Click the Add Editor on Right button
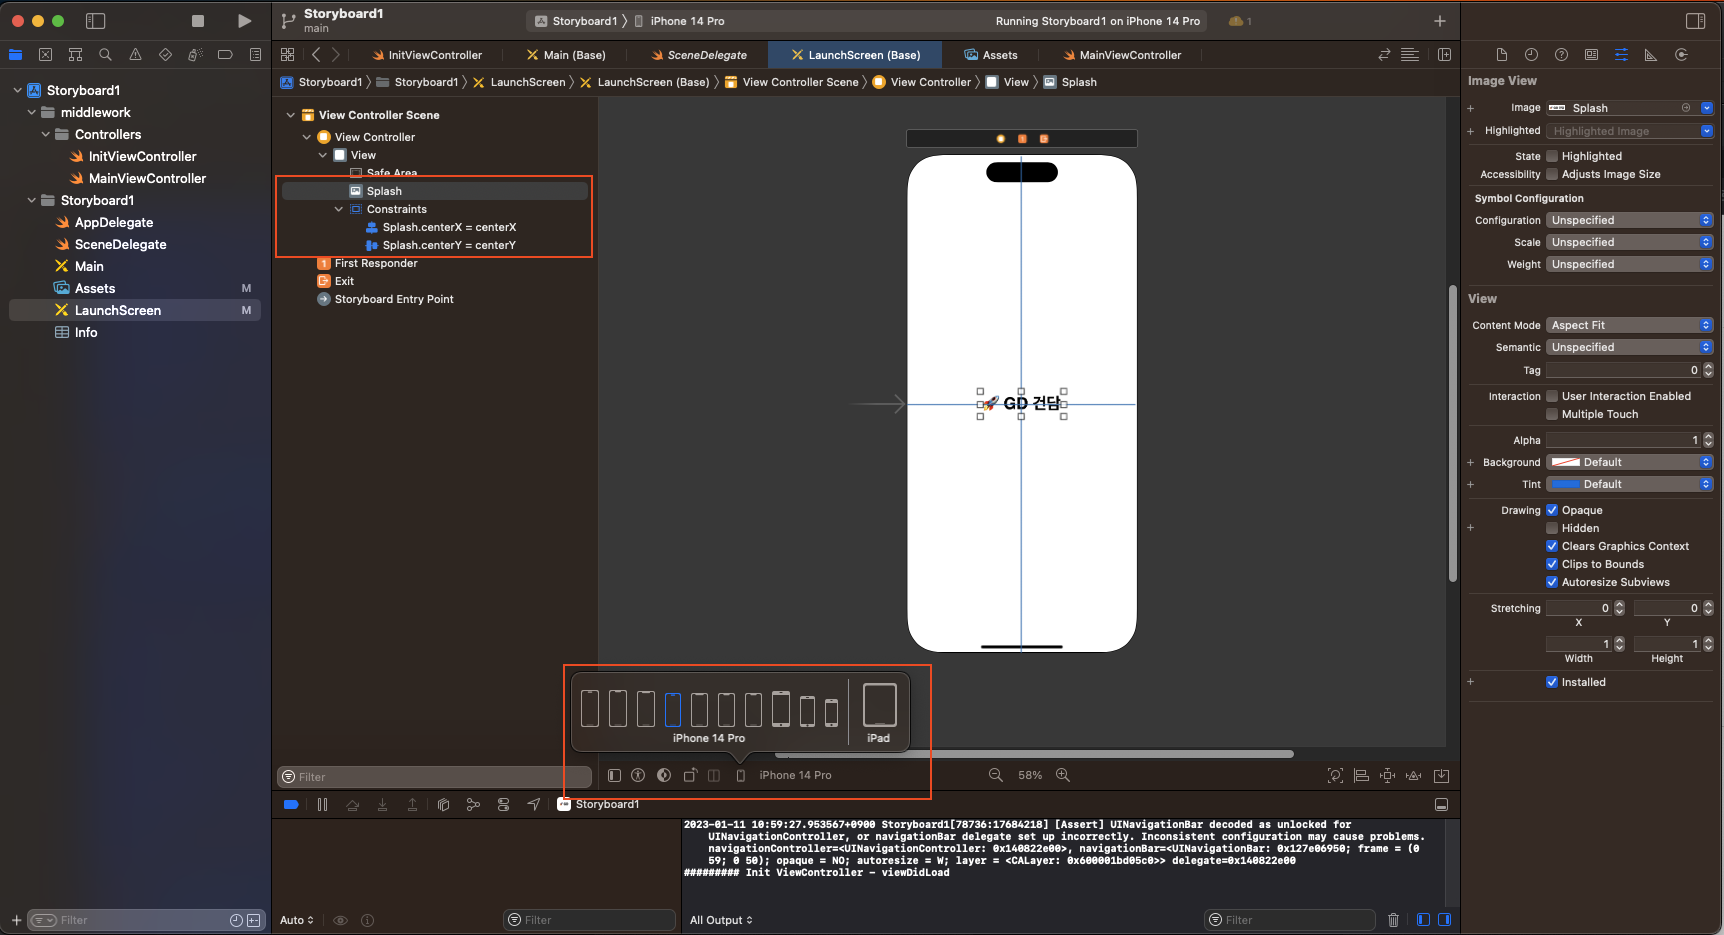The image size is (1724, 935). tap(1444, 55)
